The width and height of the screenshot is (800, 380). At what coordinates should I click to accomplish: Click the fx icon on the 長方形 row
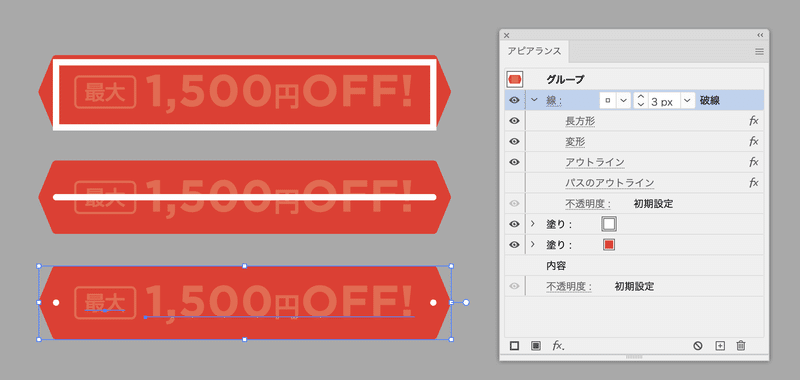(x=754, y=121)
